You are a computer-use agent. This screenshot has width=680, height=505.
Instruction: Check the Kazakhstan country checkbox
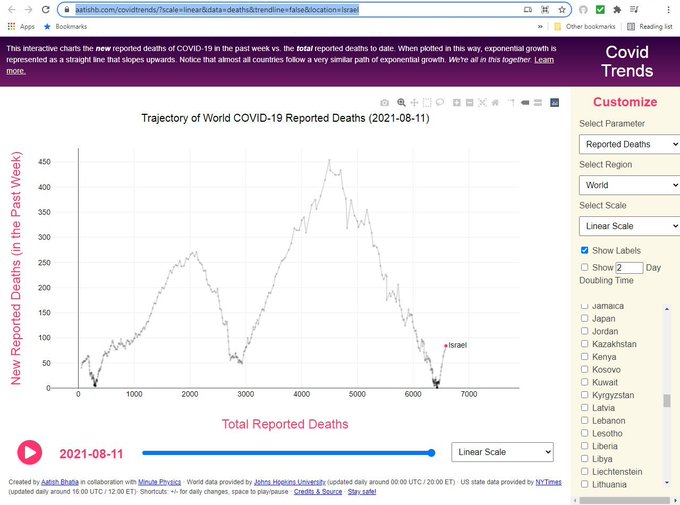coord(584,344)
